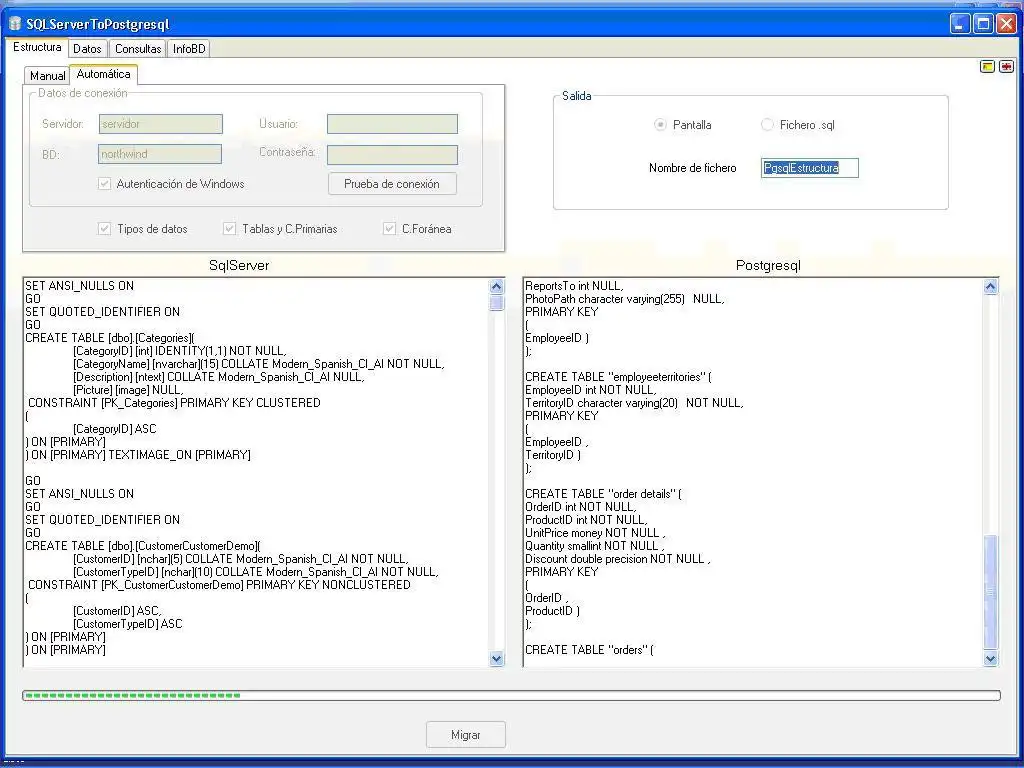This screenshot has width=1024, height=768.
Task: Click the PhotoPath character varying(255) line
Action: click(x=625, y=299)
